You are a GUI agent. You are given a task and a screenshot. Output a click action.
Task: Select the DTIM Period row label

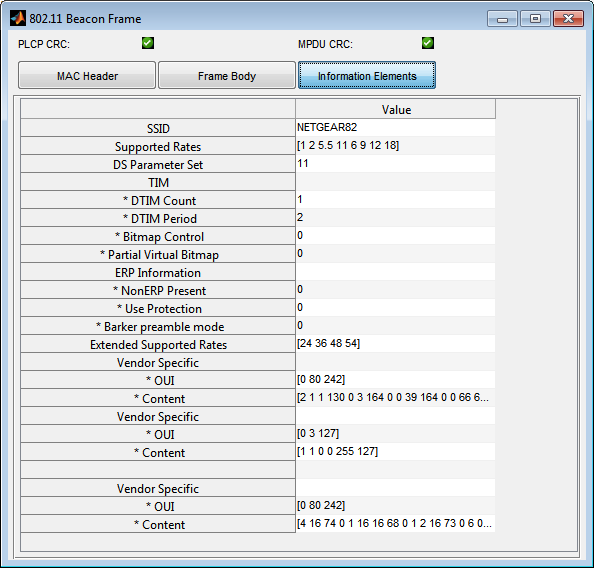coord(158,218)
